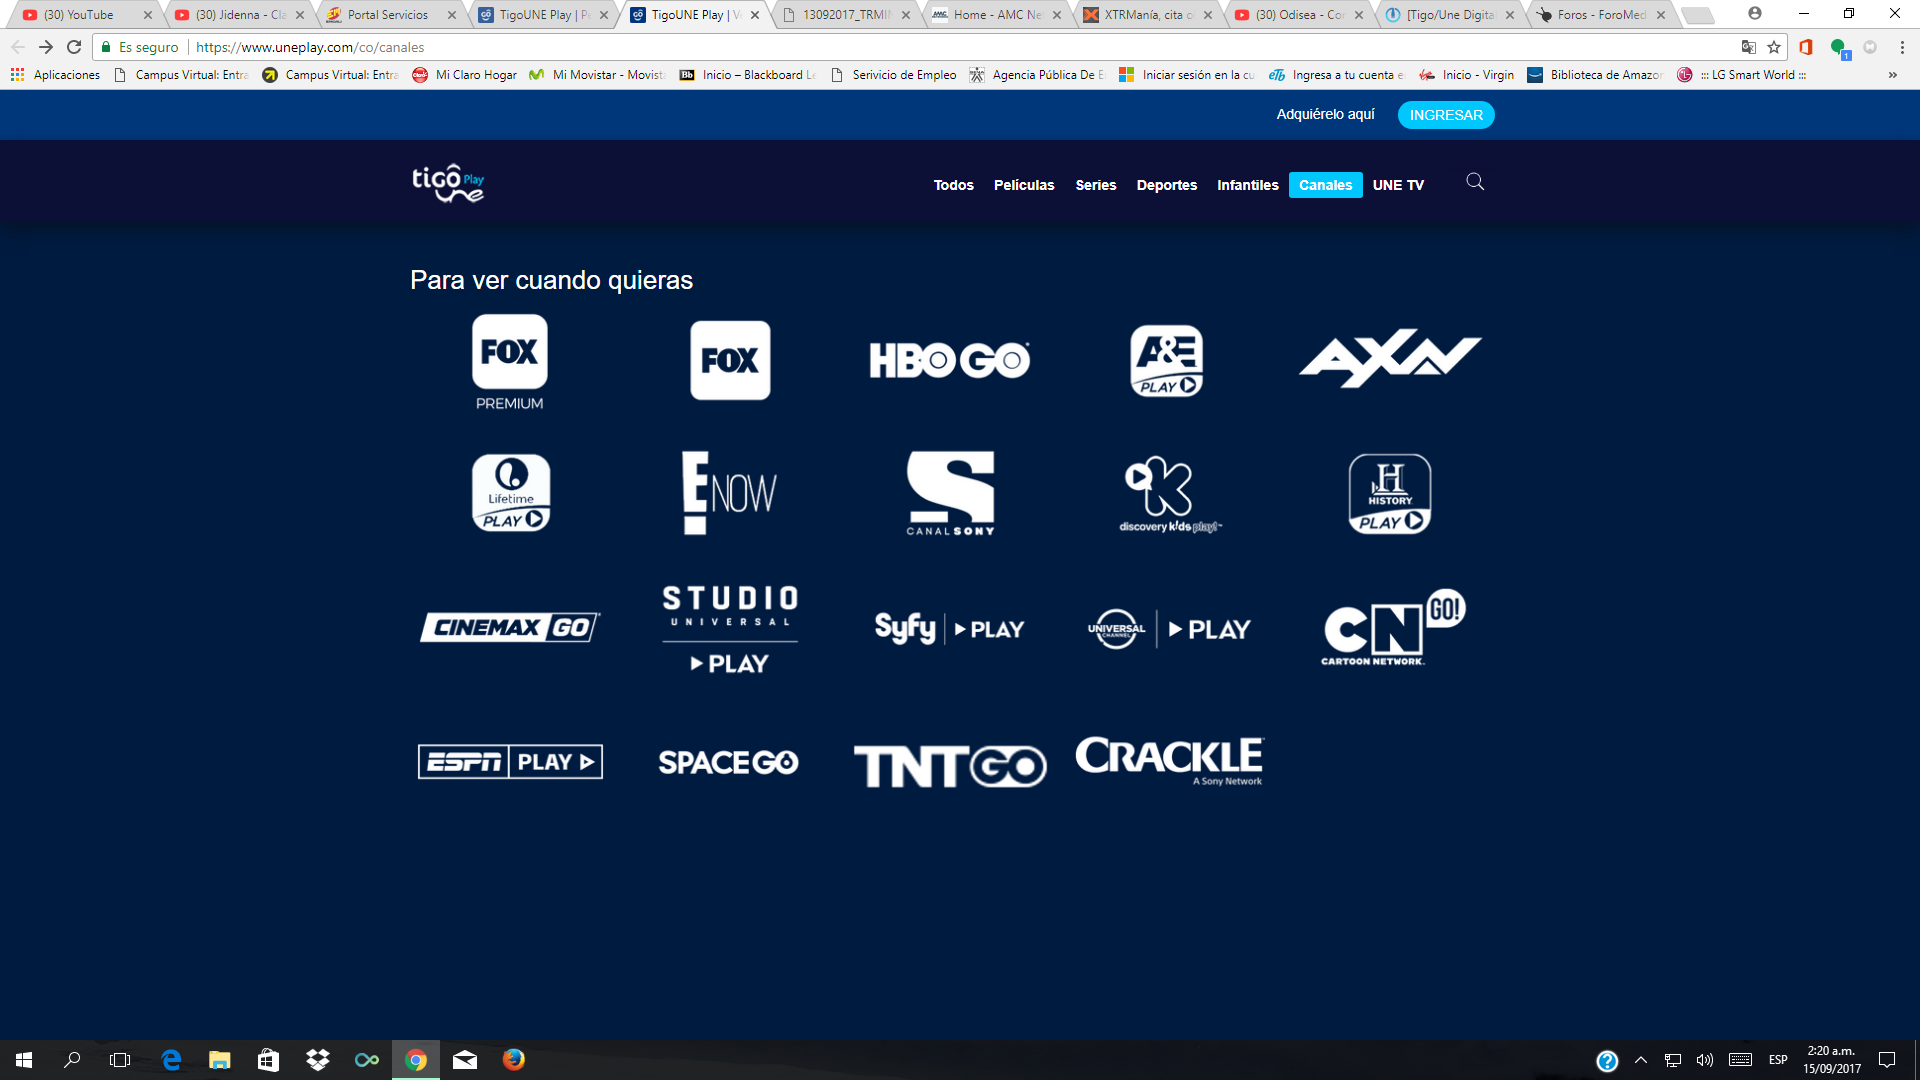Open the ESPN Play channel logo

(x=510, y=762)
